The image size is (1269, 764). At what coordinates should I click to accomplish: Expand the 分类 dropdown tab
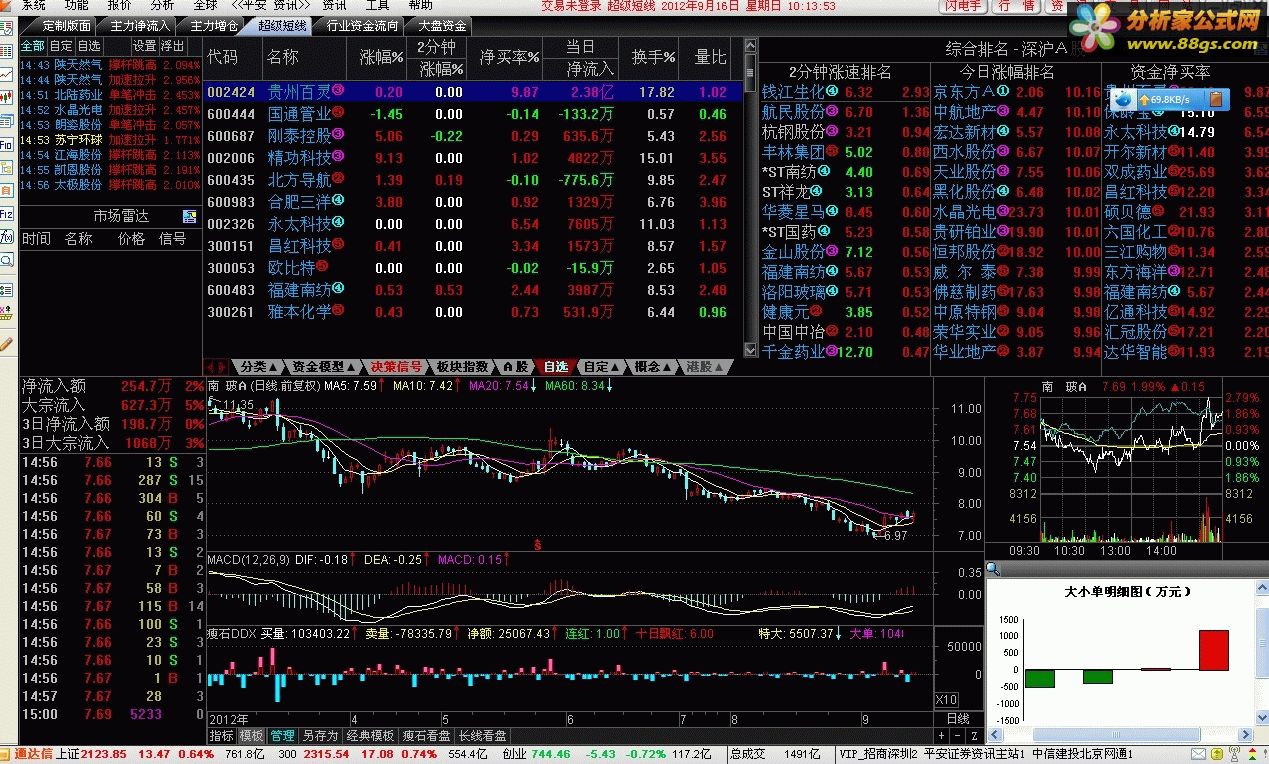pyautogui.click(x=259, y=366)
